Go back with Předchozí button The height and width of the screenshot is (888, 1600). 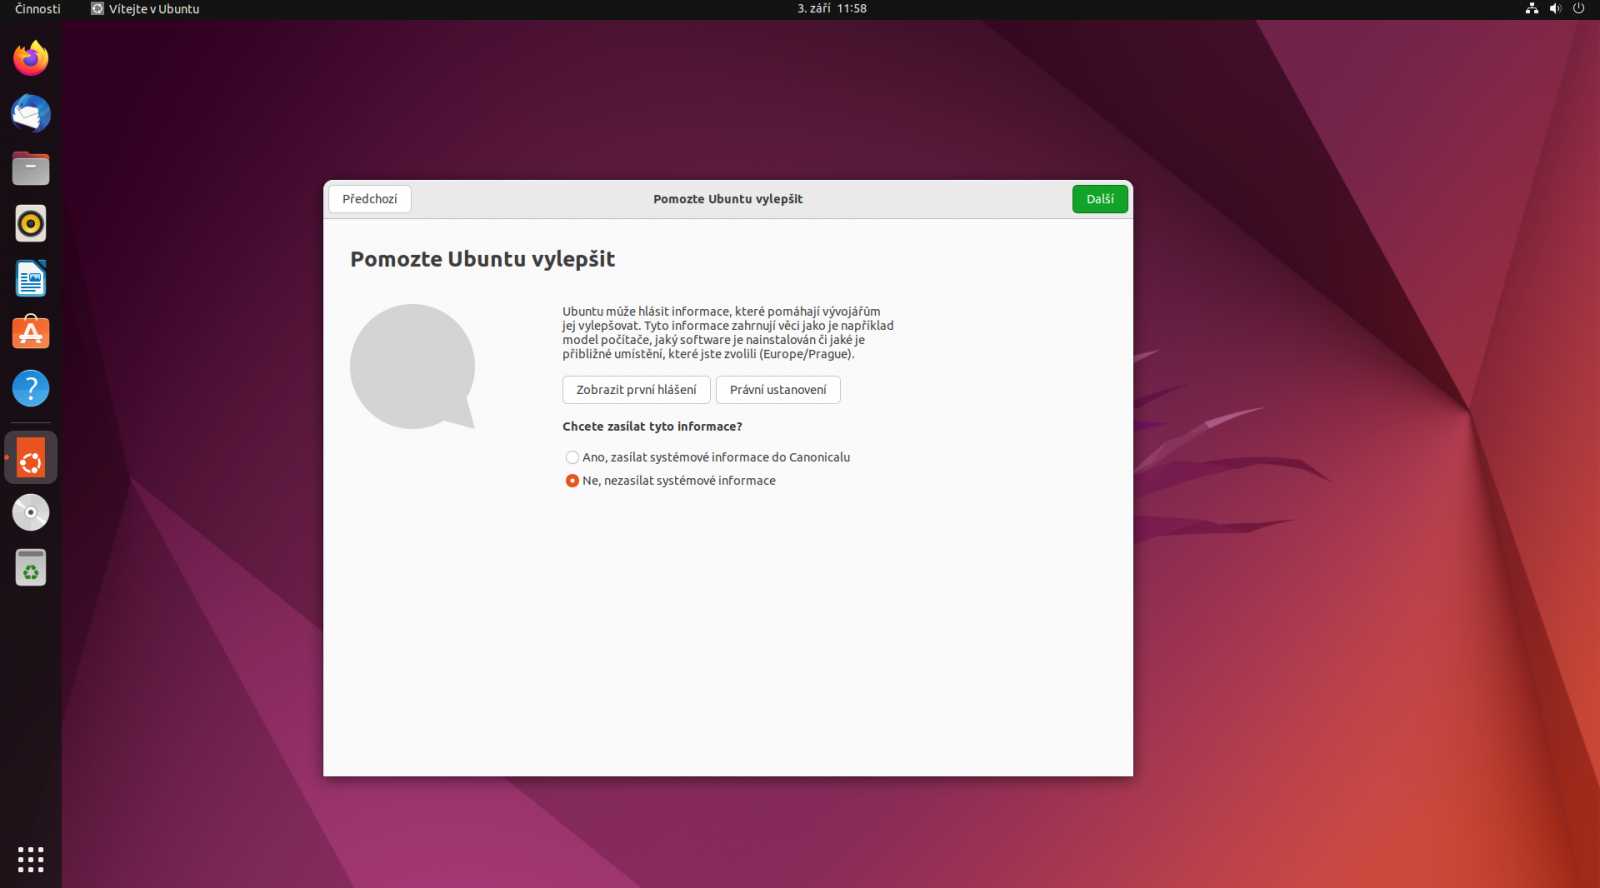tap(370, 199)
